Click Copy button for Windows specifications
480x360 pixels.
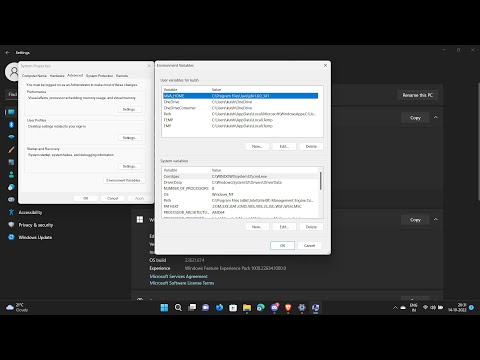tap(415, 220)
